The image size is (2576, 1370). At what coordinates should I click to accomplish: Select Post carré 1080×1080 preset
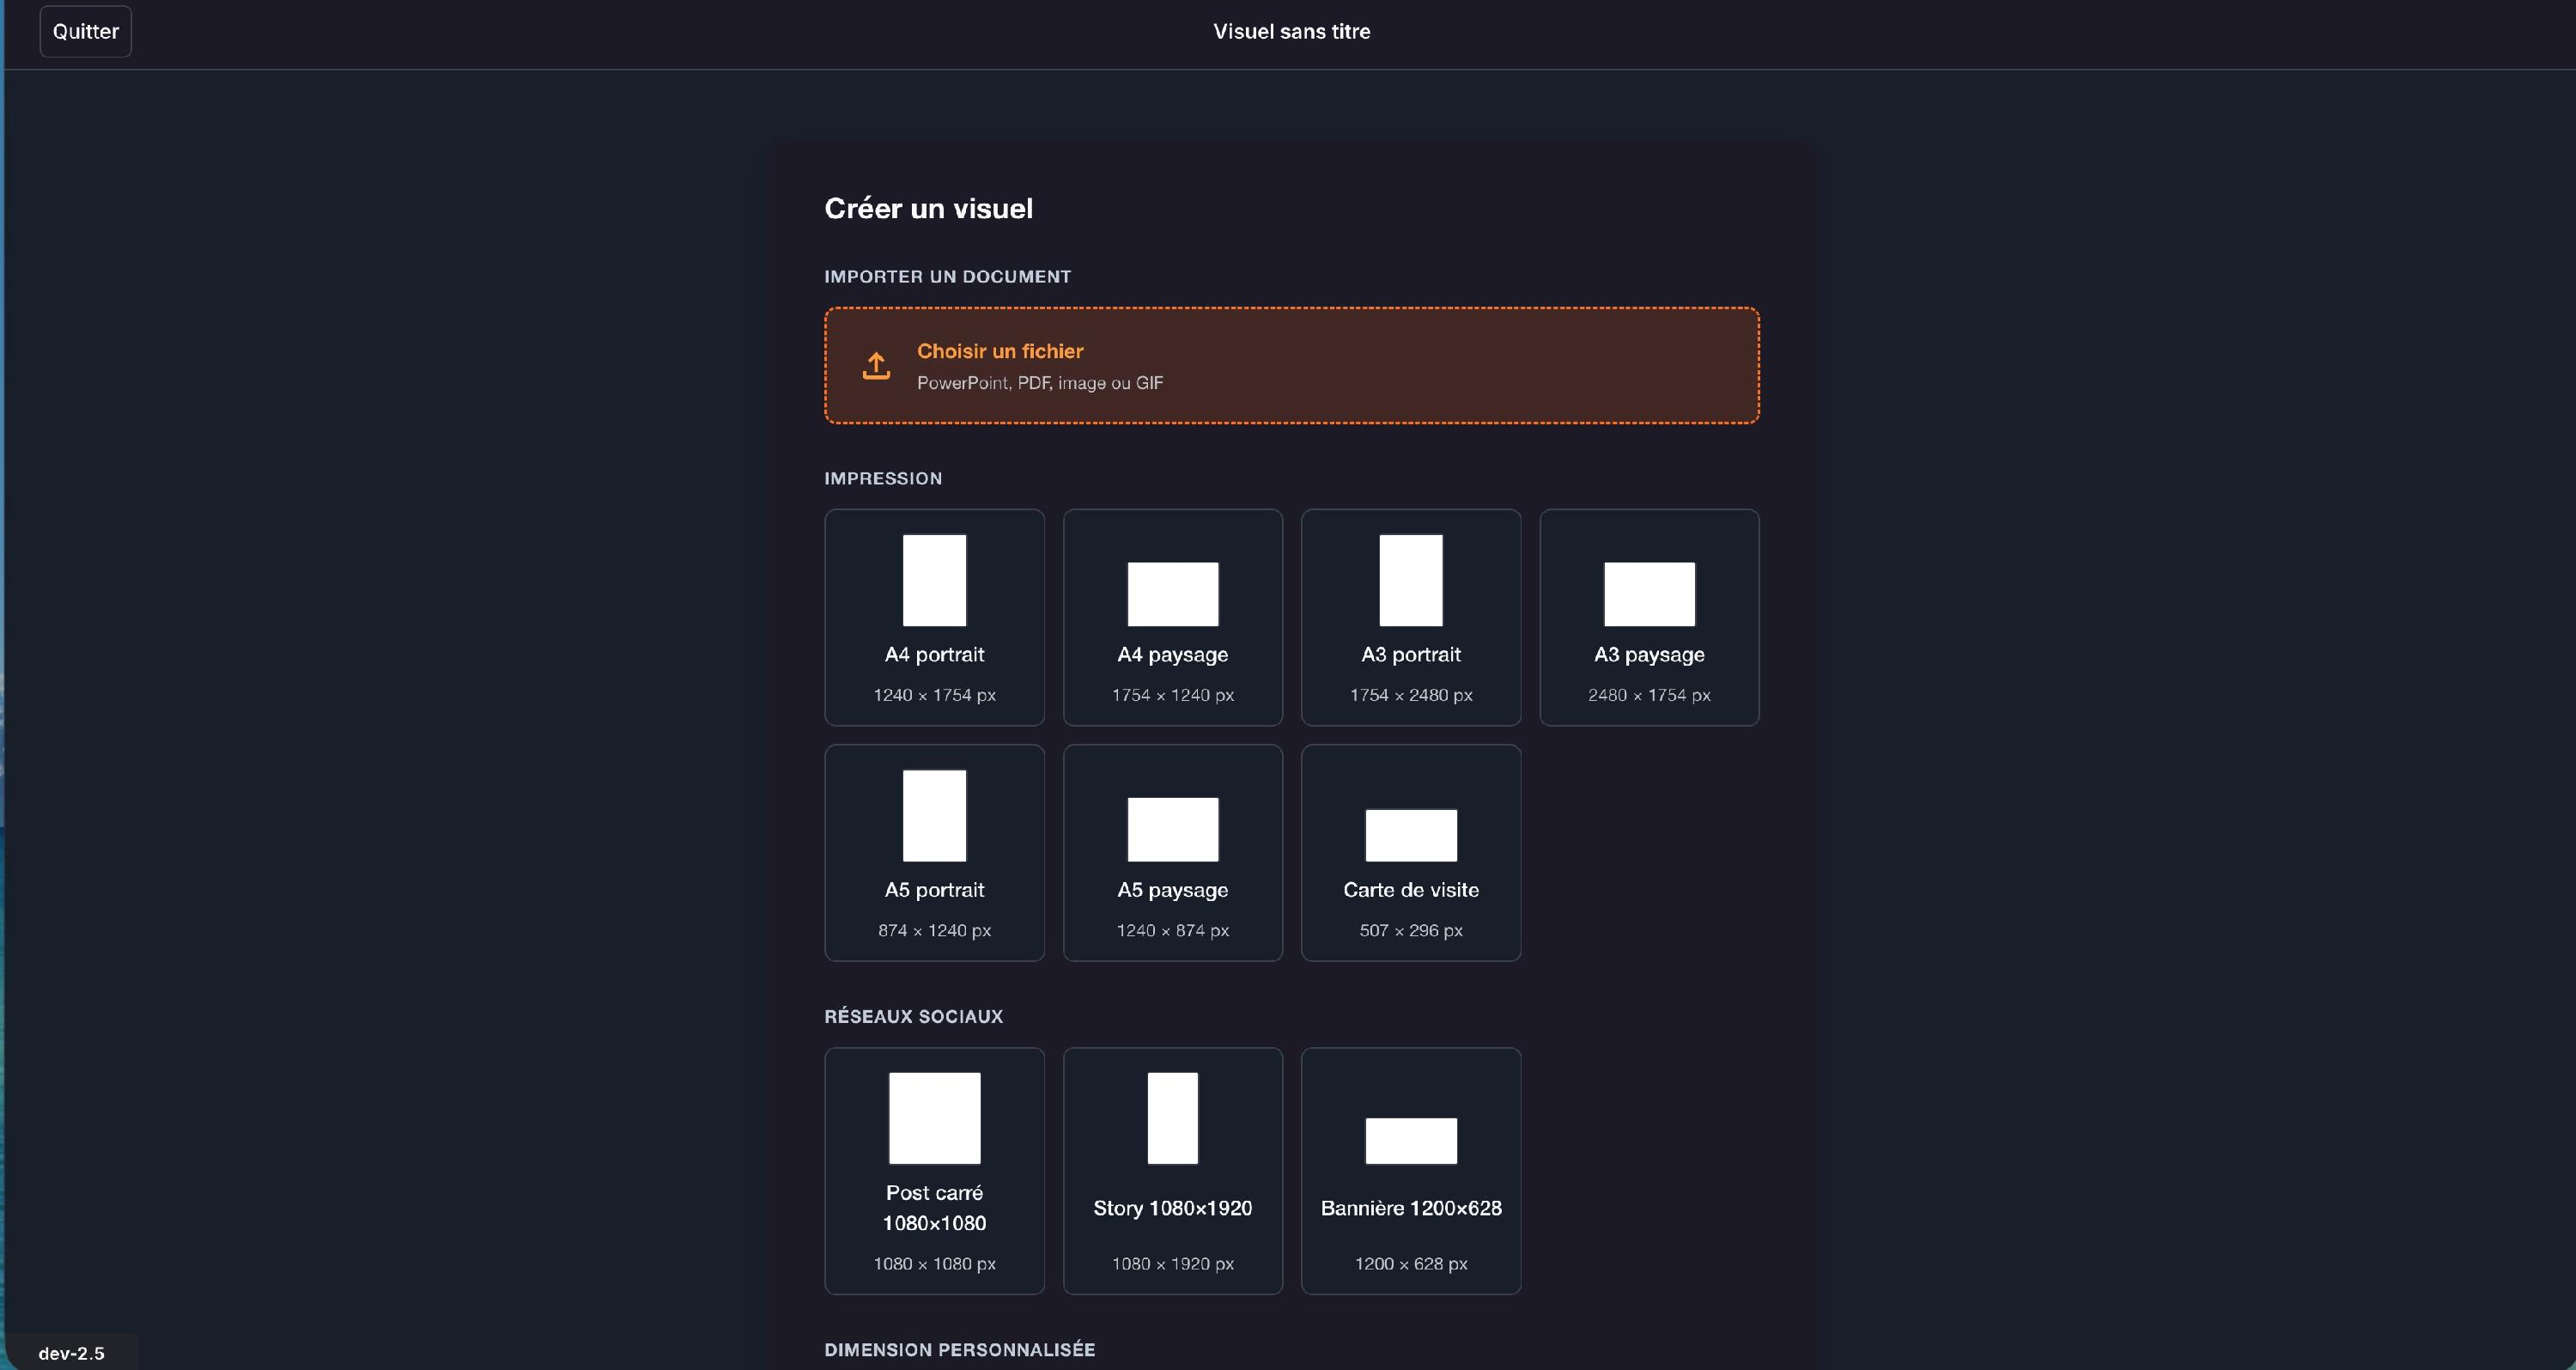click(x=934, y=1171)
